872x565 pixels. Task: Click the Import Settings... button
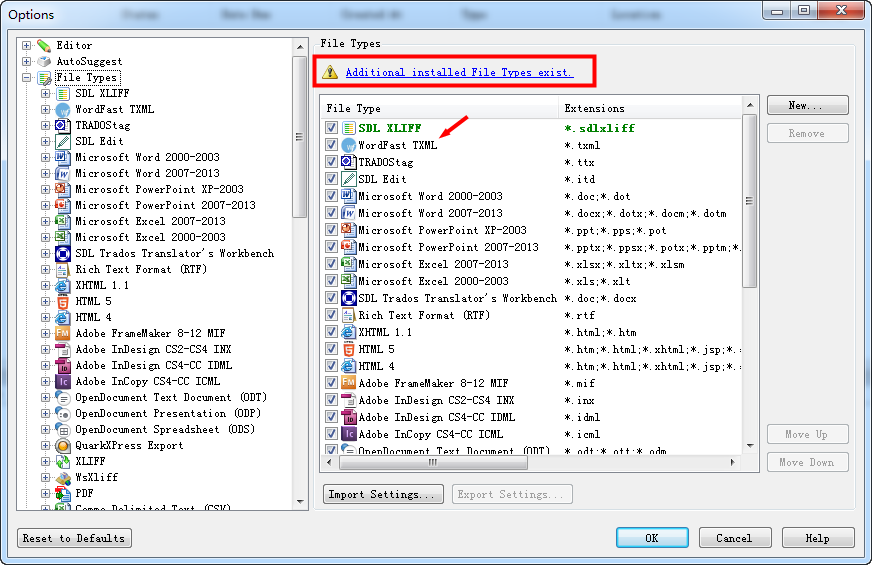(x=383, y=494)
